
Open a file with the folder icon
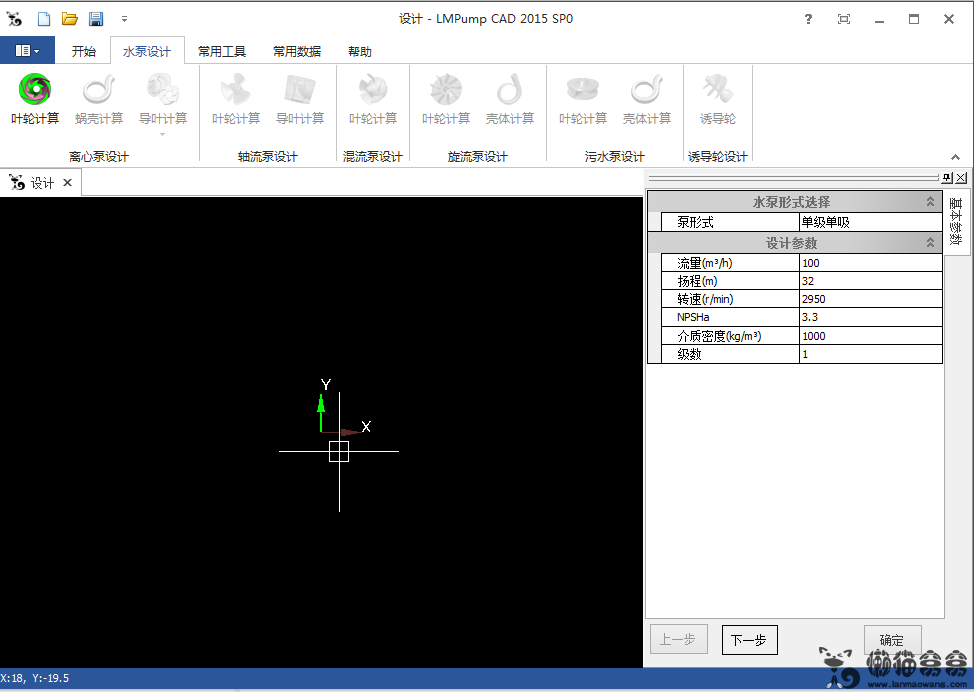(70, 19)
